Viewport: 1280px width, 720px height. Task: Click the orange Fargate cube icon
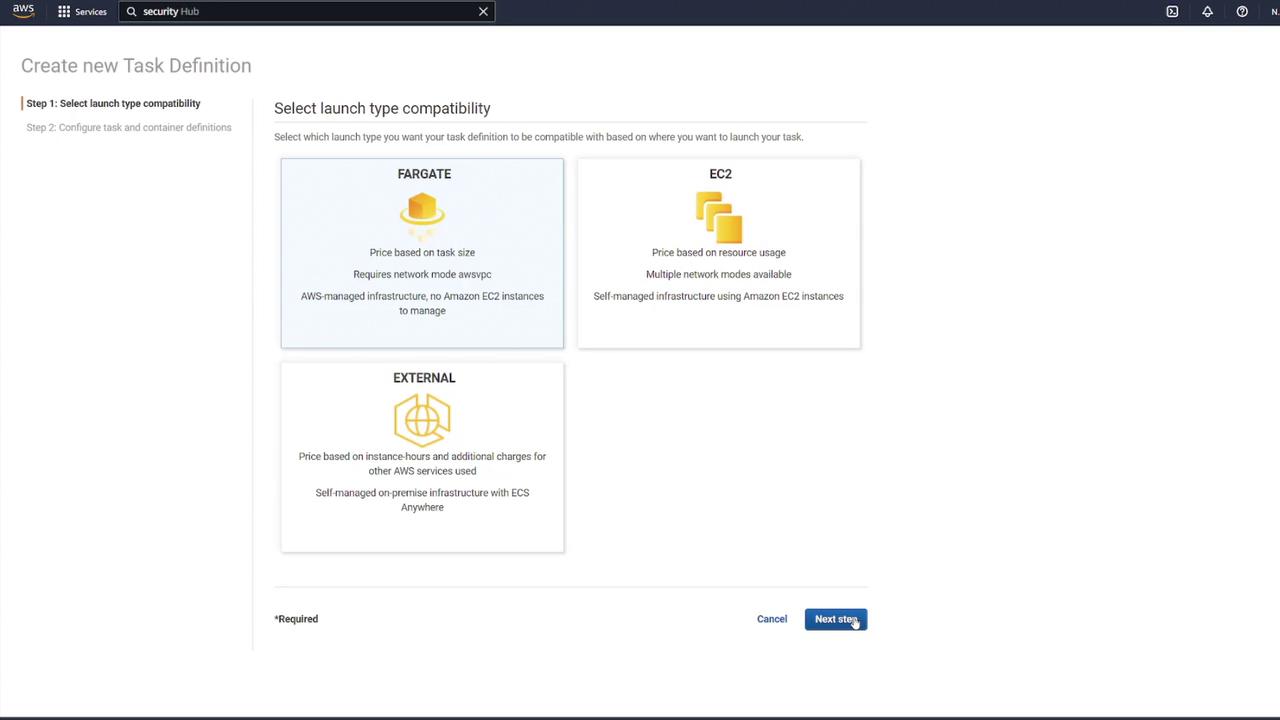pos(422,211)
